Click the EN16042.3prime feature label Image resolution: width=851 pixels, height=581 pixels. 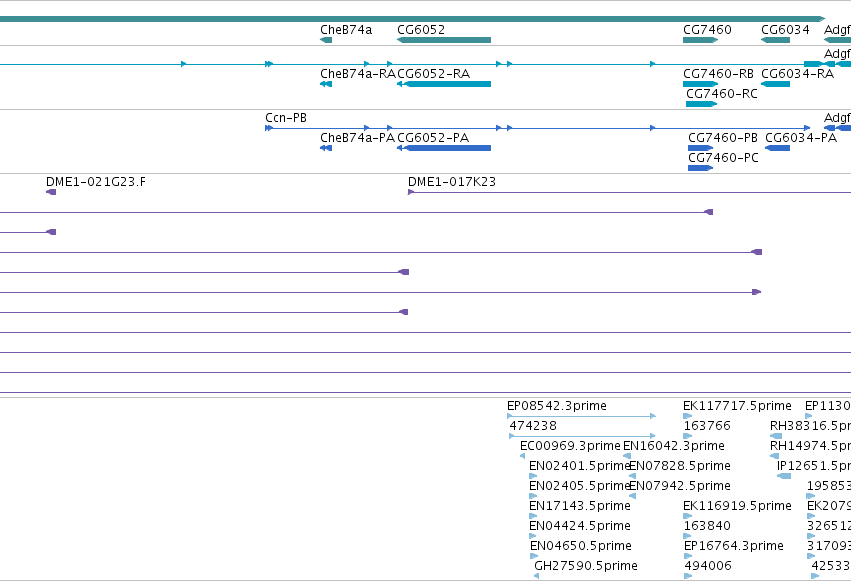point(674,446)
